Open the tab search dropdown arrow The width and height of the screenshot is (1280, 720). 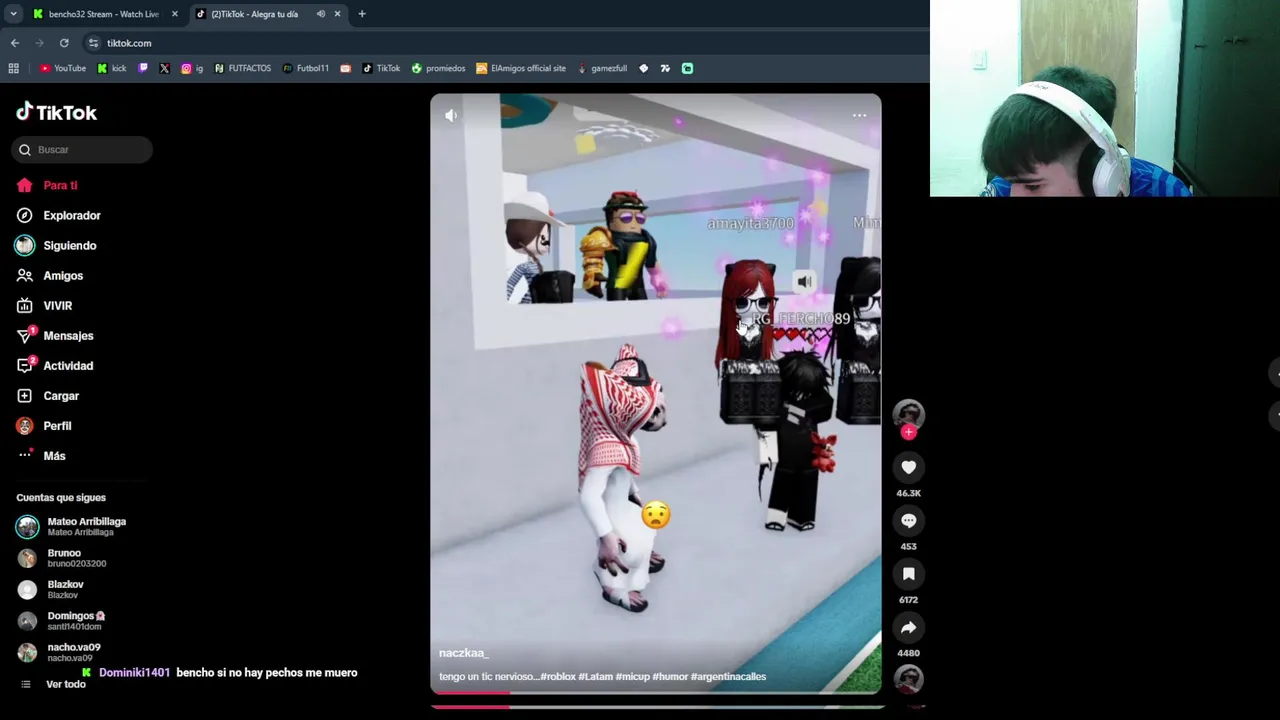click(13, 14)
